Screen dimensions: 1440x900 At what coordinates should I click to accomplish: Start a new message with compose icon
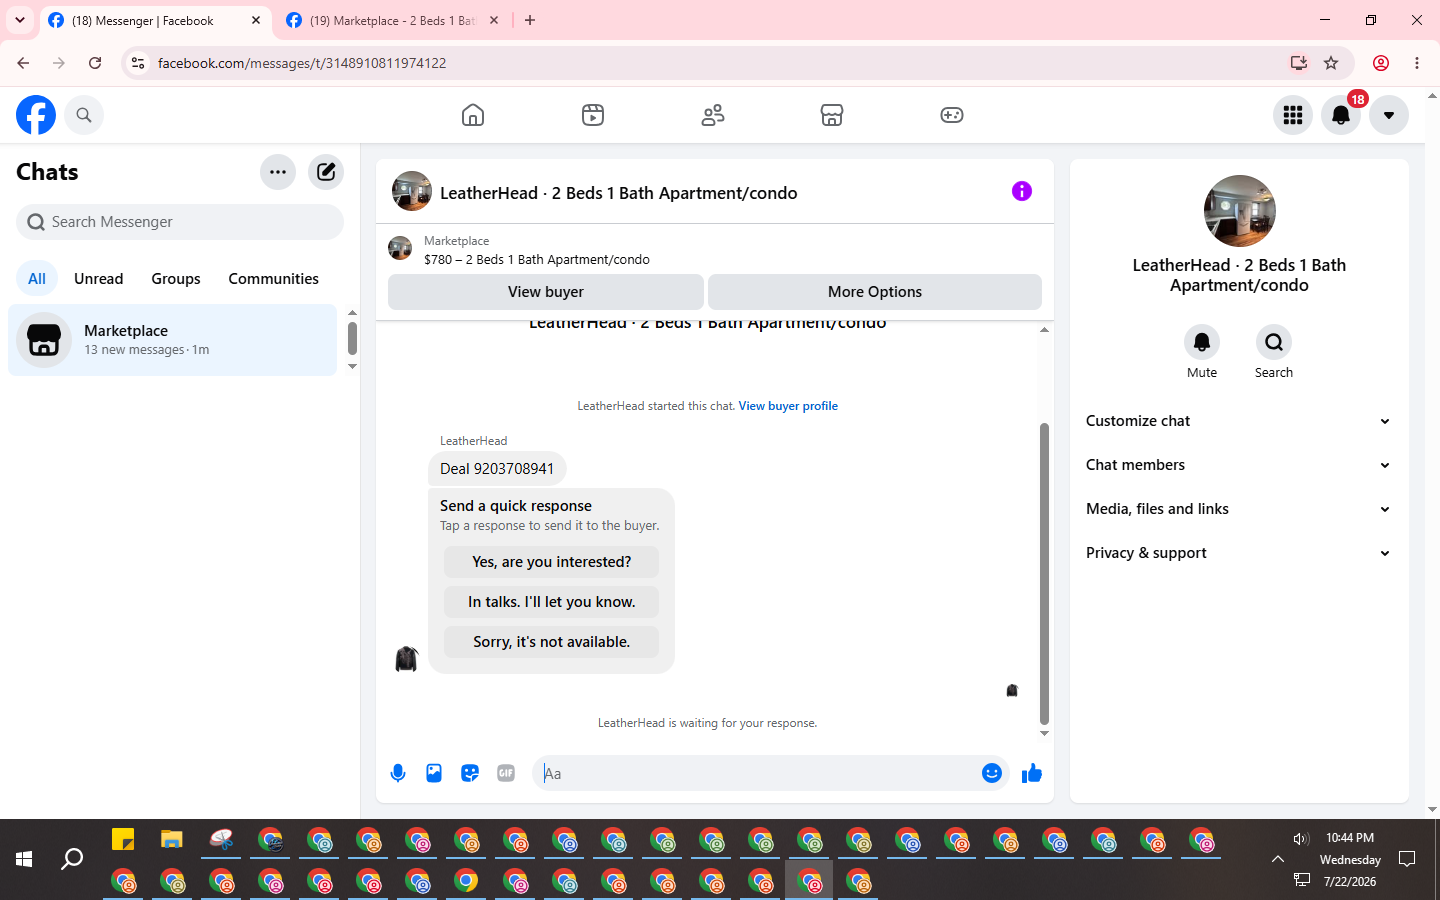pyautogui.click(x=326, y=172)
